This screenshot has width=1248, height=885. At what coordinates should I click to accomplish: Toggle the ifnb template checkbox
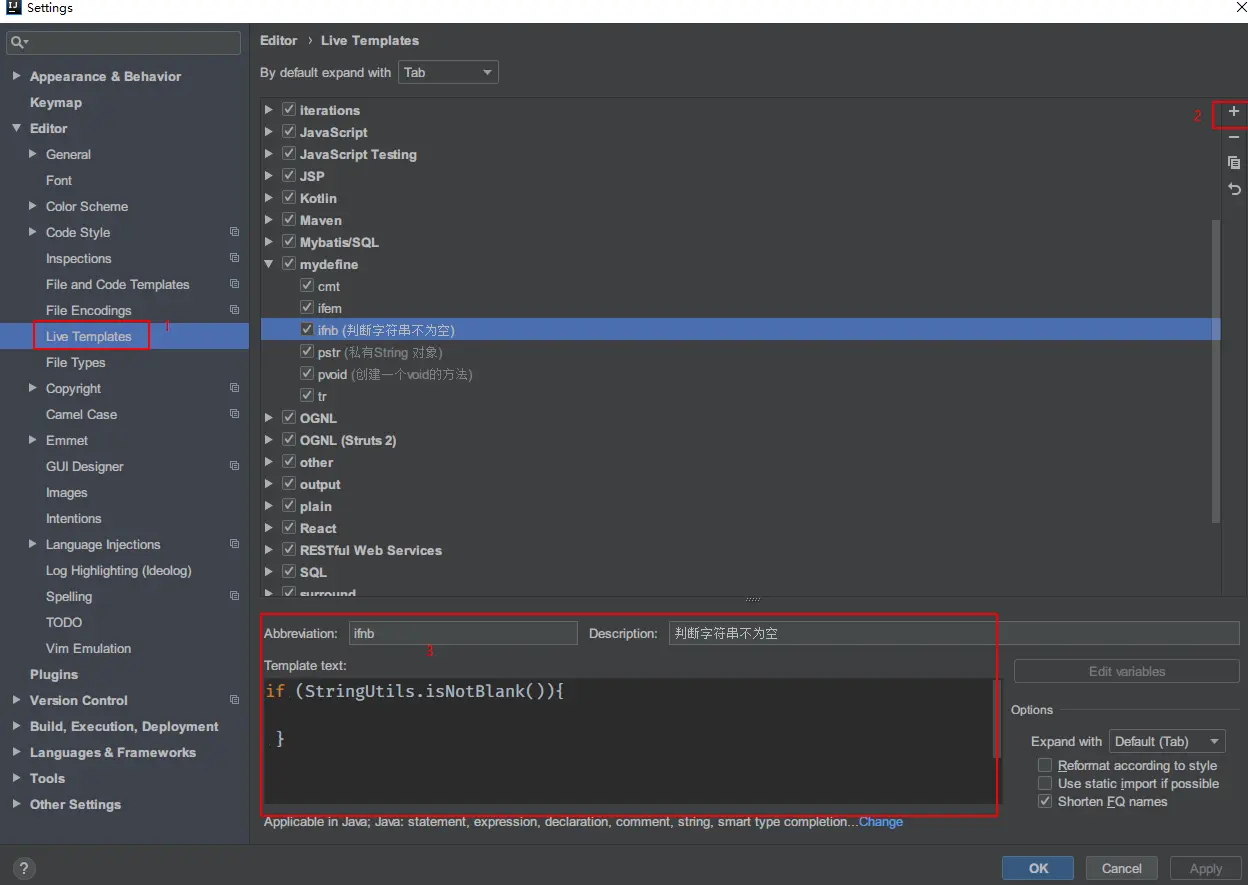point(307,329)
